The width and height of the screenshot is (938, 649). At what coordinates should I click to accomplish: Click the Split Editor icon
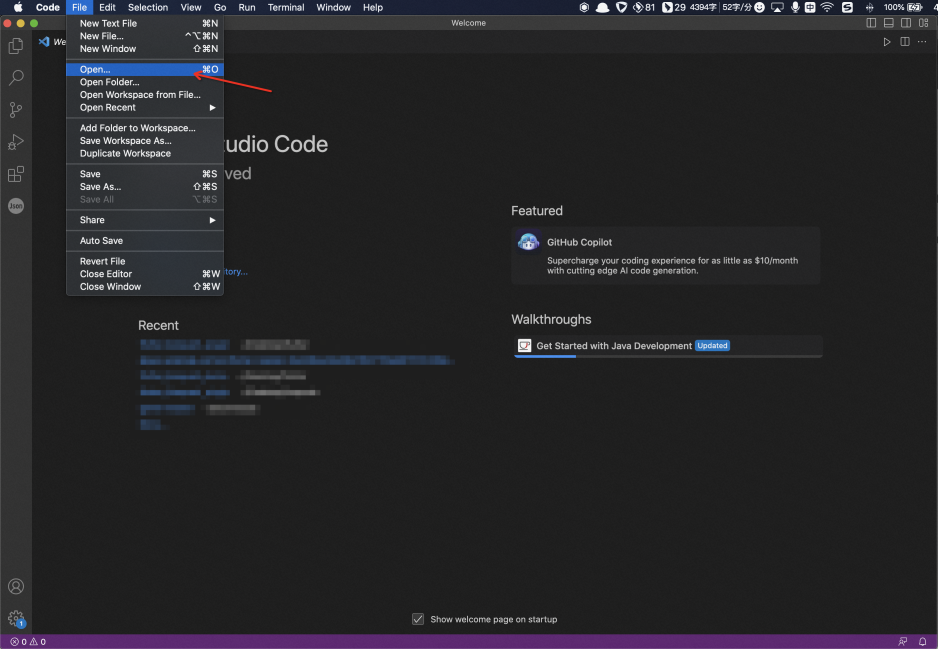click(904, 42)
